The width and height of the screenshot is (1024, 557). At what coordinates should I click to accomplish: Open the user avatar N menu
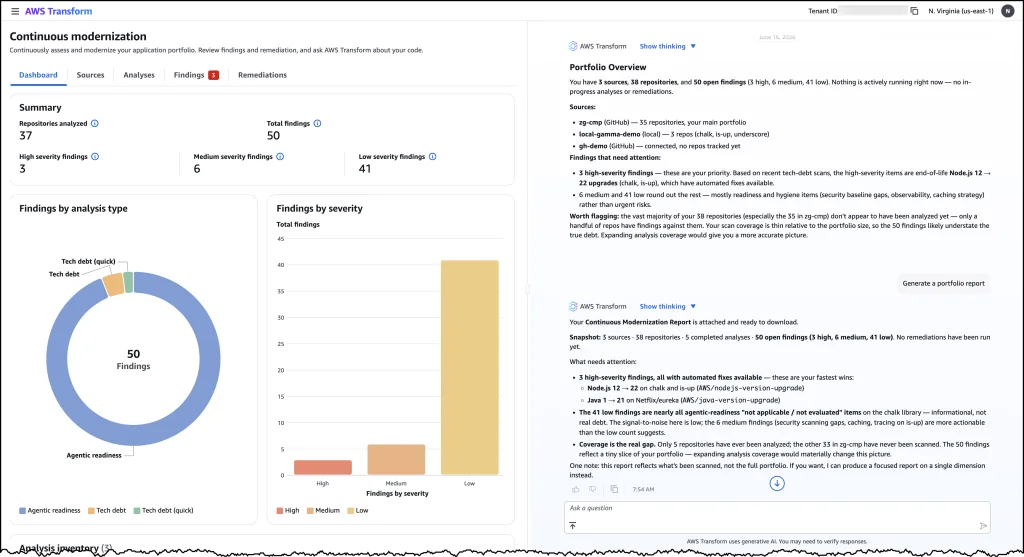1008,11
